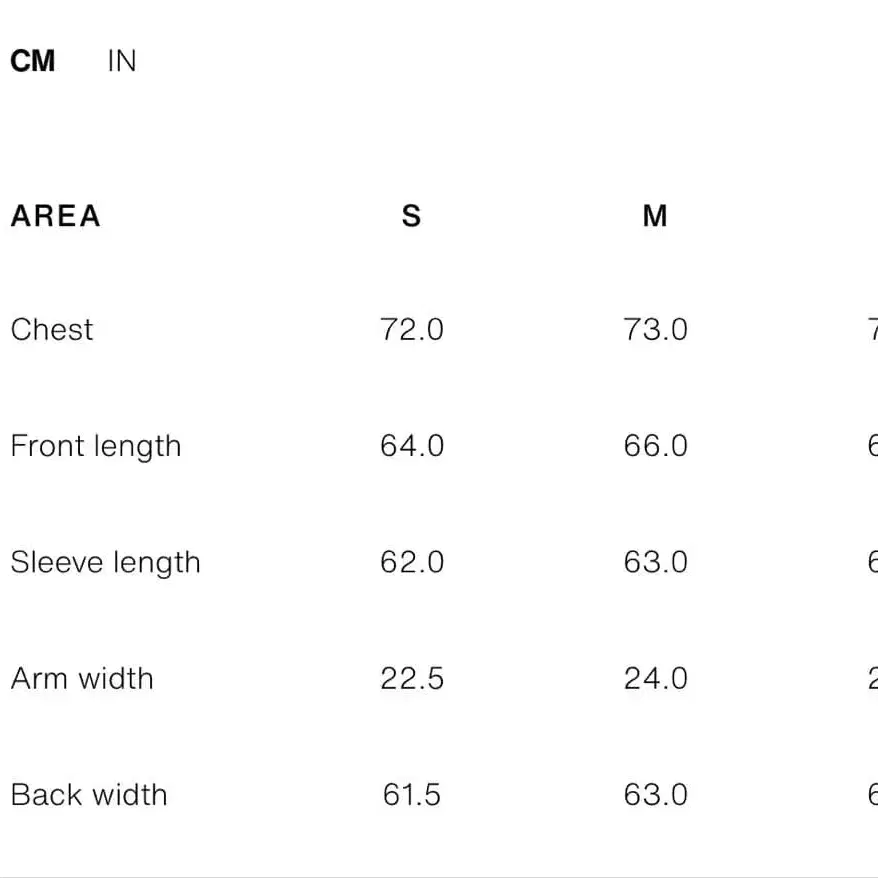
Task: Switch to the CM unit tab
Action: click(33, 61)
